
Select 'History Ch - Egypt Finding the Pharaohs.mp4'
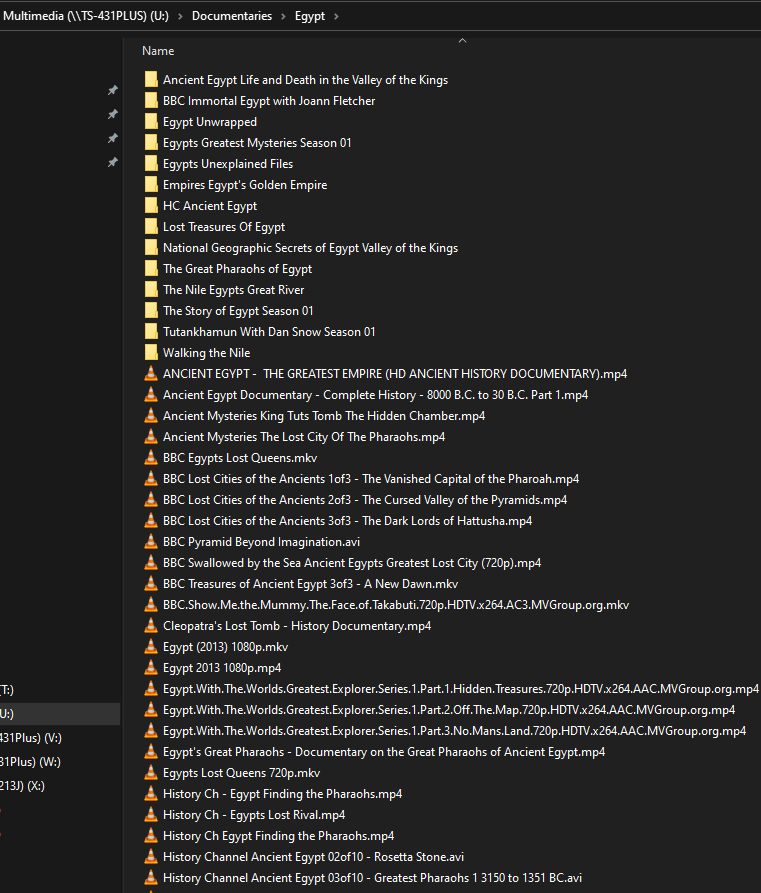click(283, 793)
